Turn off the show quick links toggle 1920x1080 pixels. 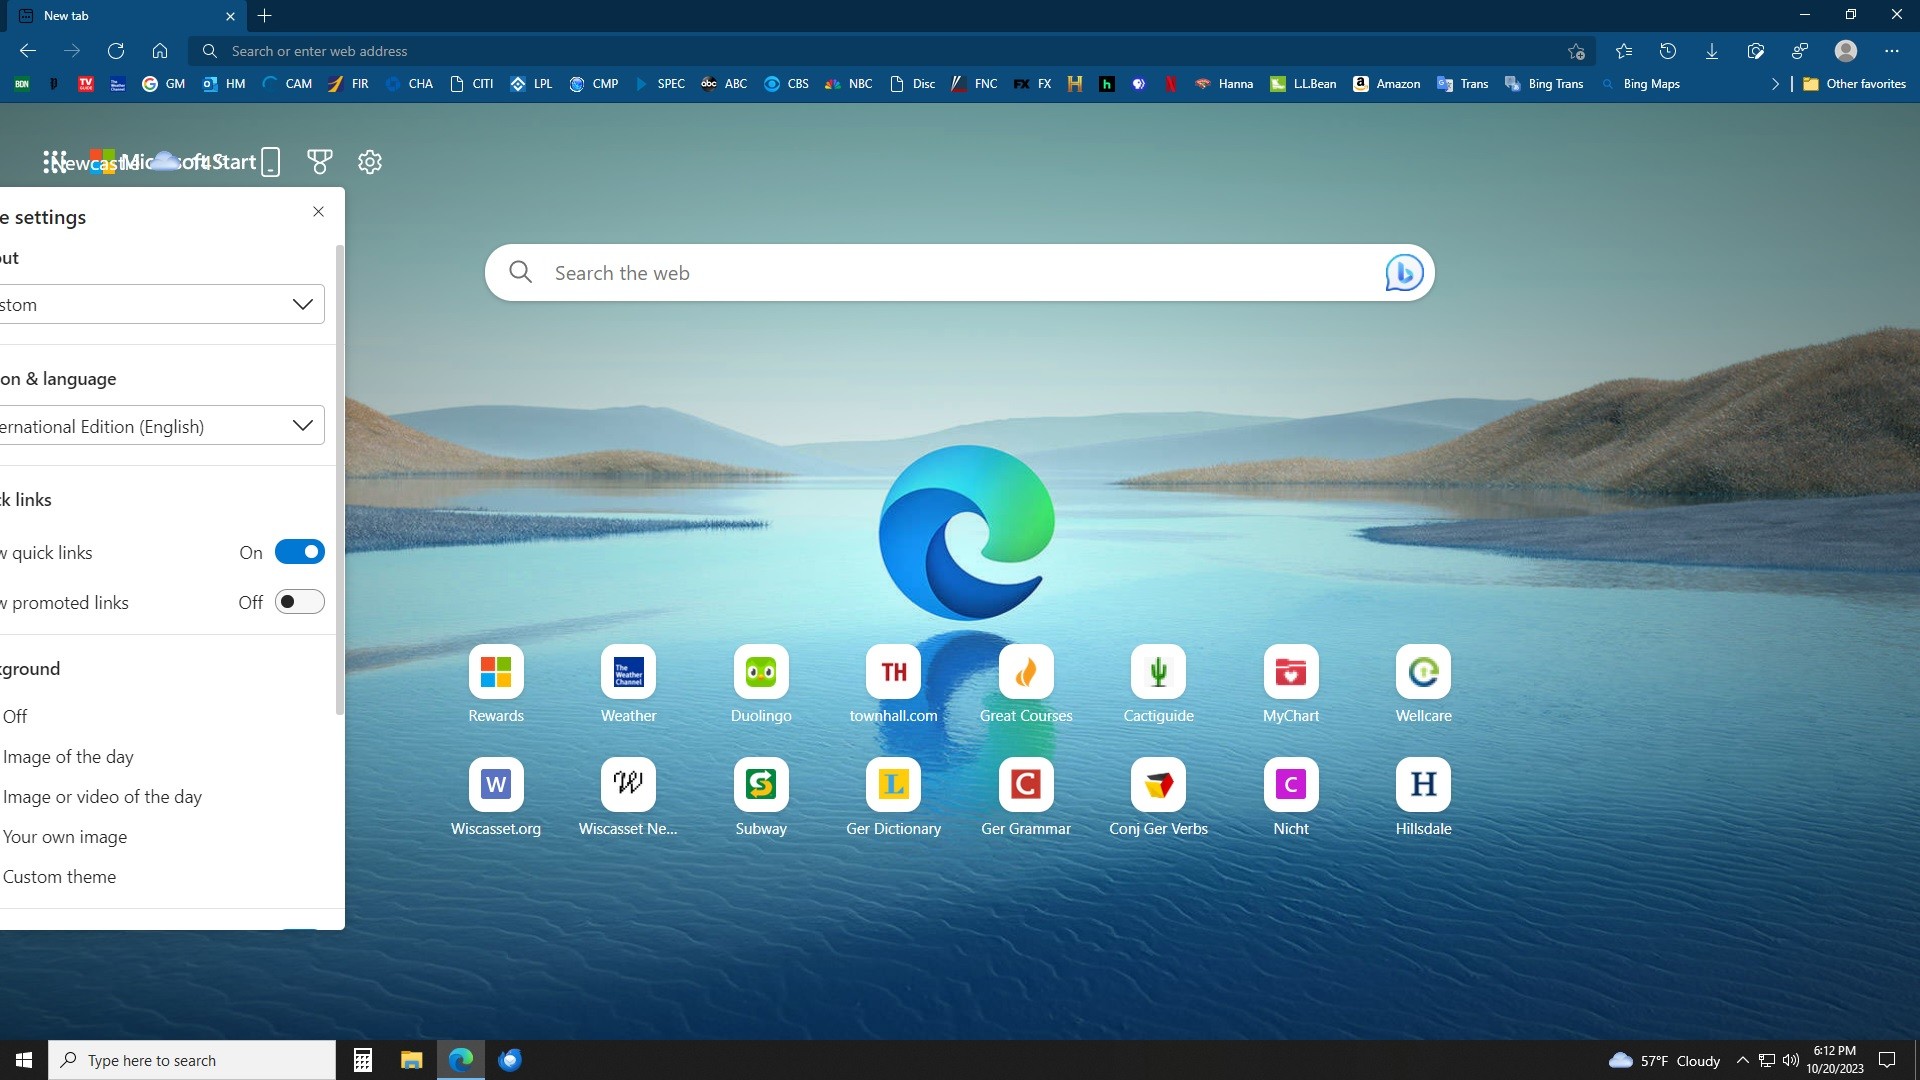pos(299,552)
